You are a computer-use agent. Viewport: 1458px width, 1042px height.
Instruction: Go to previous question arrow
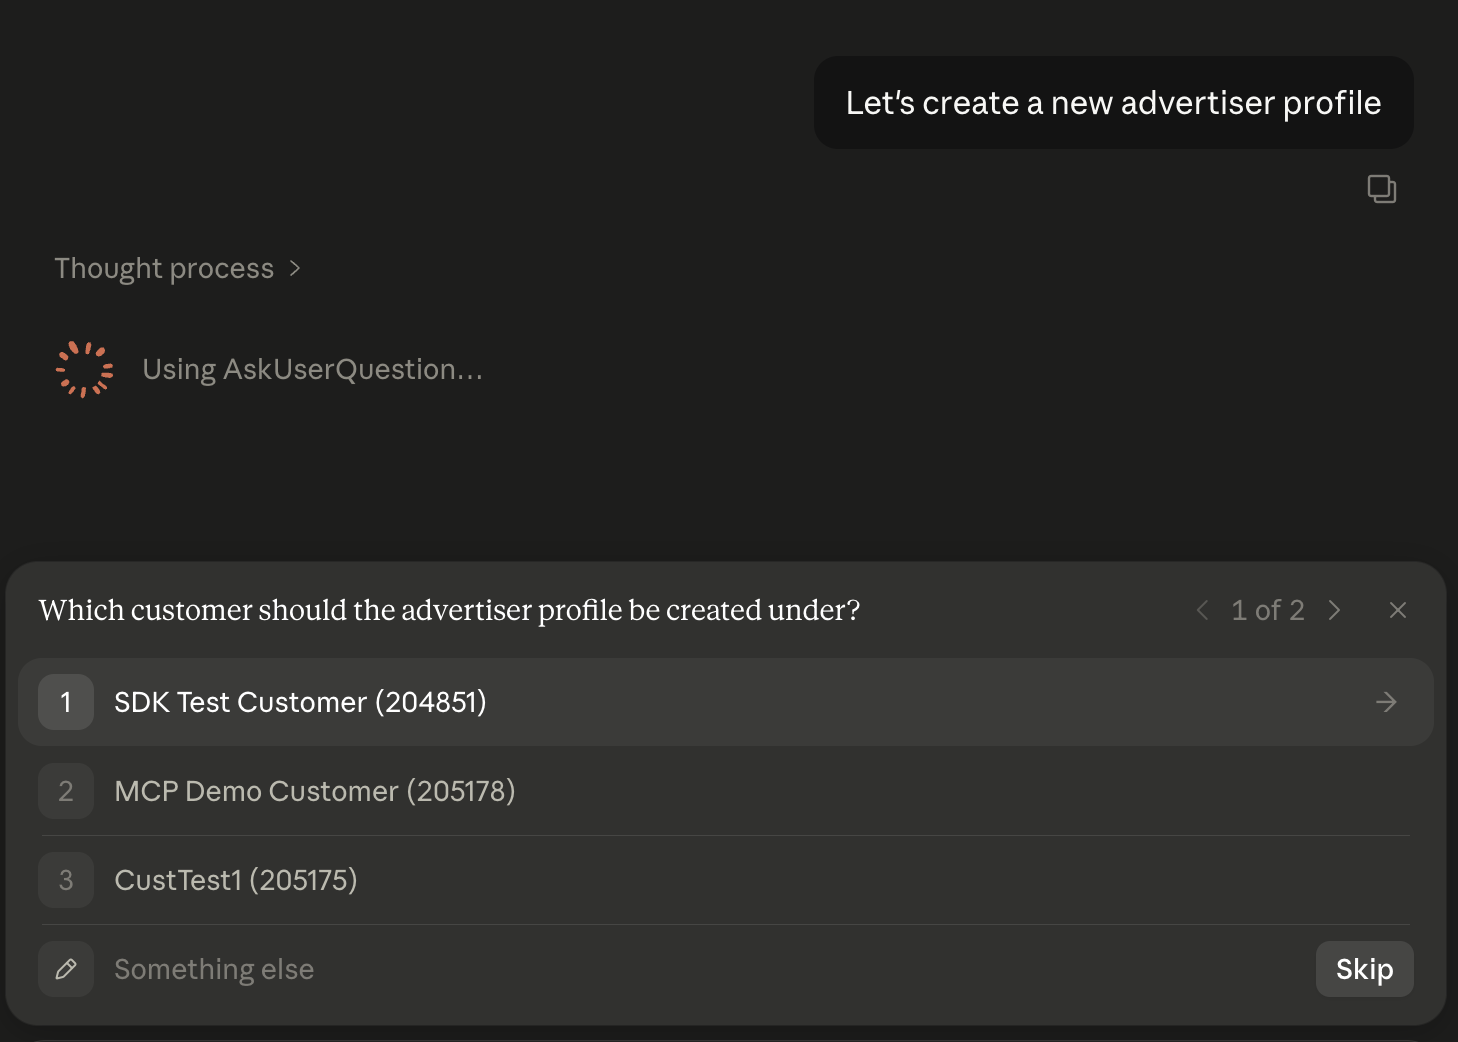tap(1202, 610)
